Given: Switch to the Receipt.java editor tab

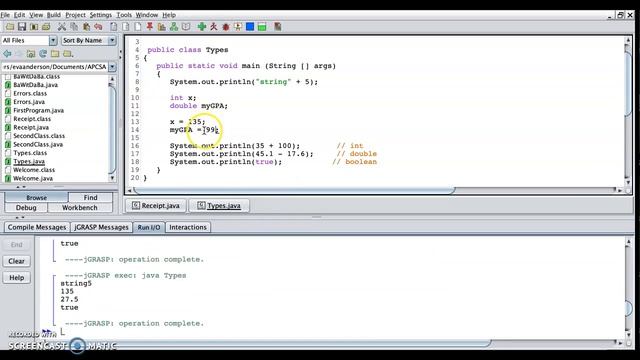Looking at the screenshot, I should click(156, 206).
